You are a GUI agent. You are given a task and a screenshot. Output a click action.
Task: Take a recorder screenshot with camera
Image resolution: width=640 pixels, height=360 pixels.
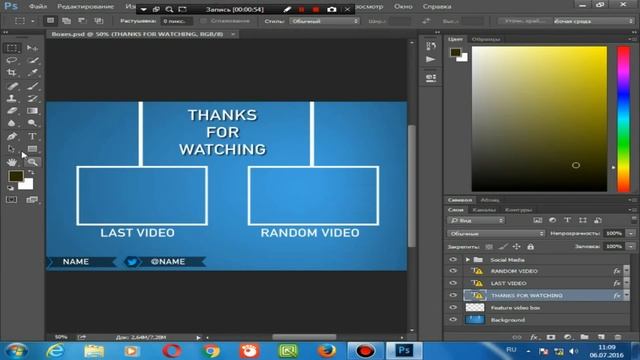[x=331, y=9]
